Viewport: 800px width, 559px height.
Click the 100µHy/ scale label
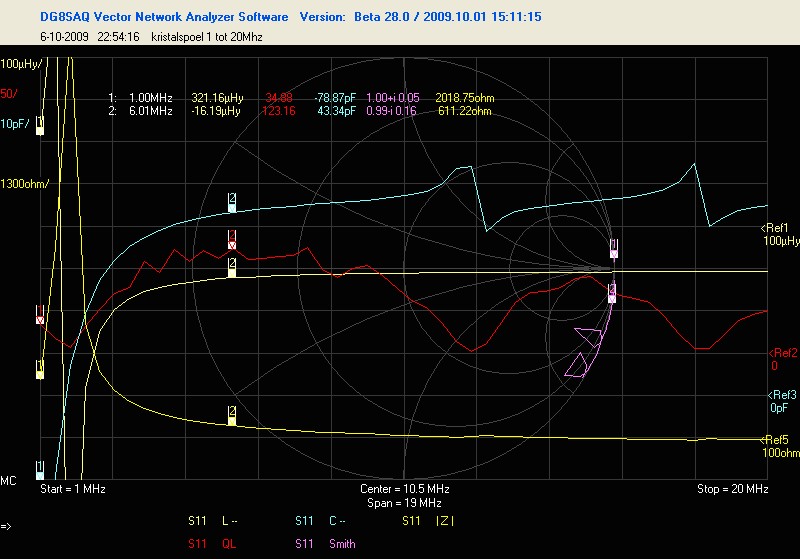click(21, 64)
